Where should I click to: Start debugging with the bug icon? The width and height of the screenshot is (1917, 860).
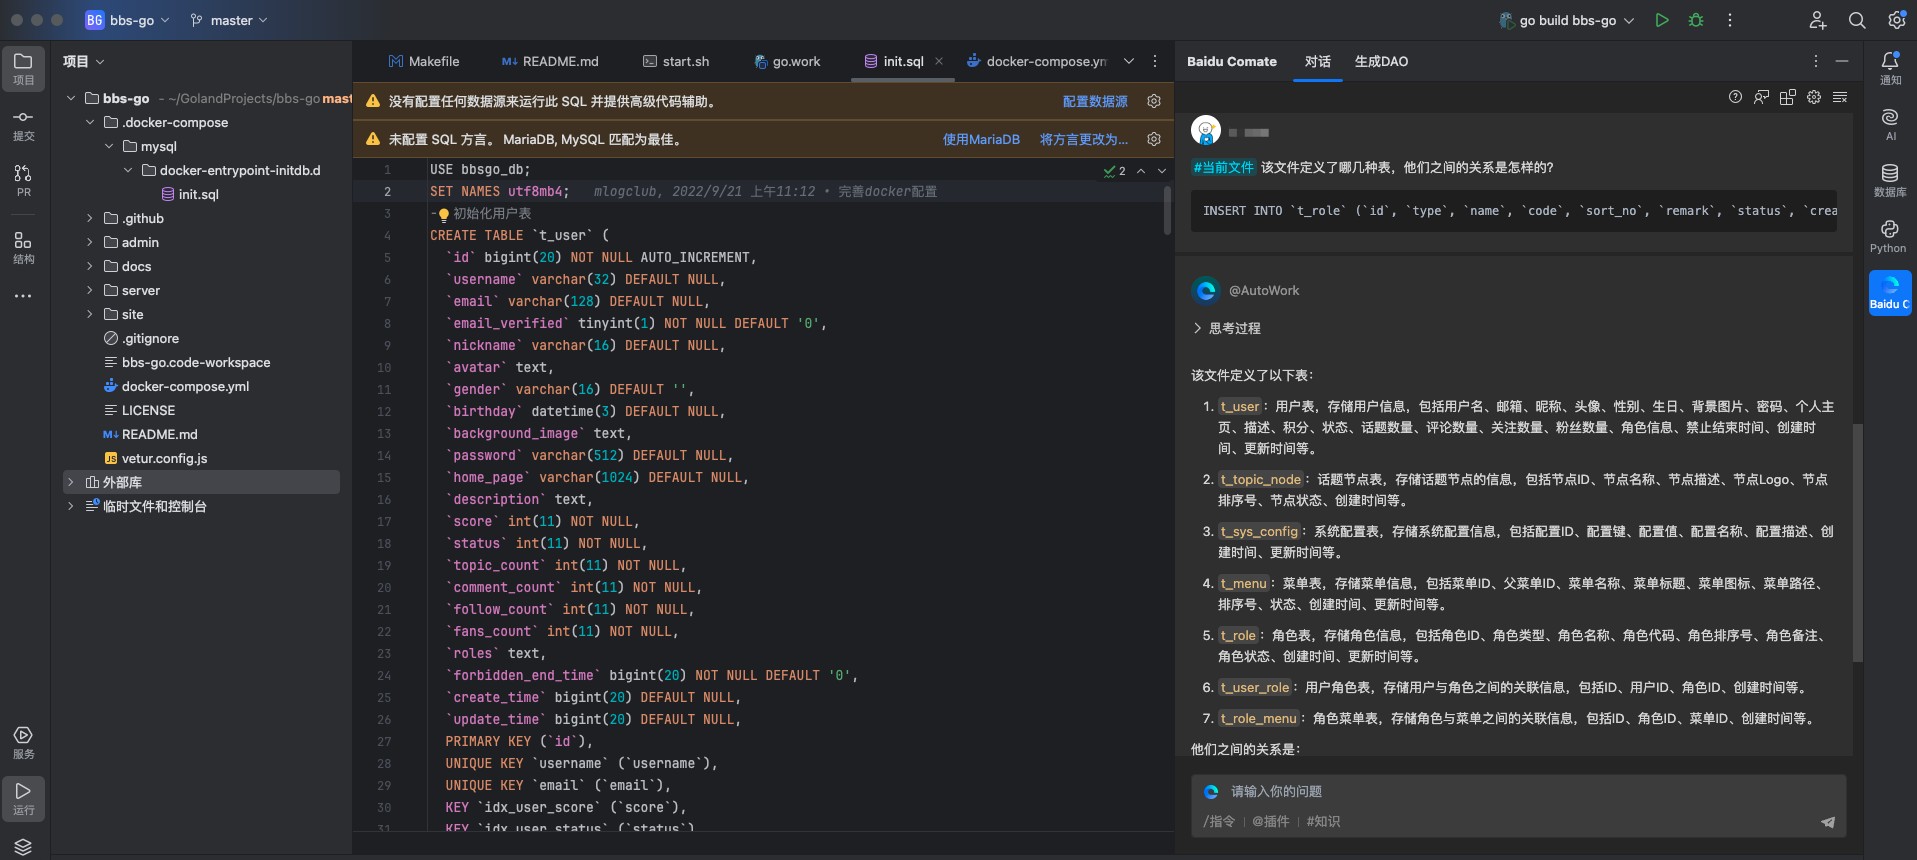(x=1696, y=20)
